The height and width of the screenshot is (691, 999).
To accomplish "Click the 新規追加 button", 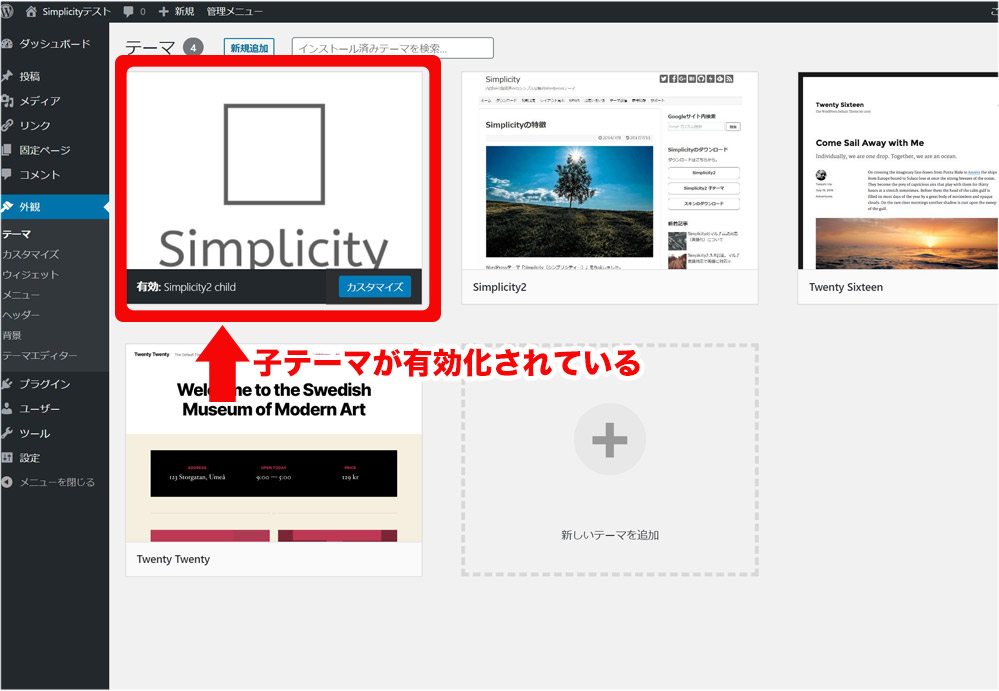I will (x=249, y=48).
